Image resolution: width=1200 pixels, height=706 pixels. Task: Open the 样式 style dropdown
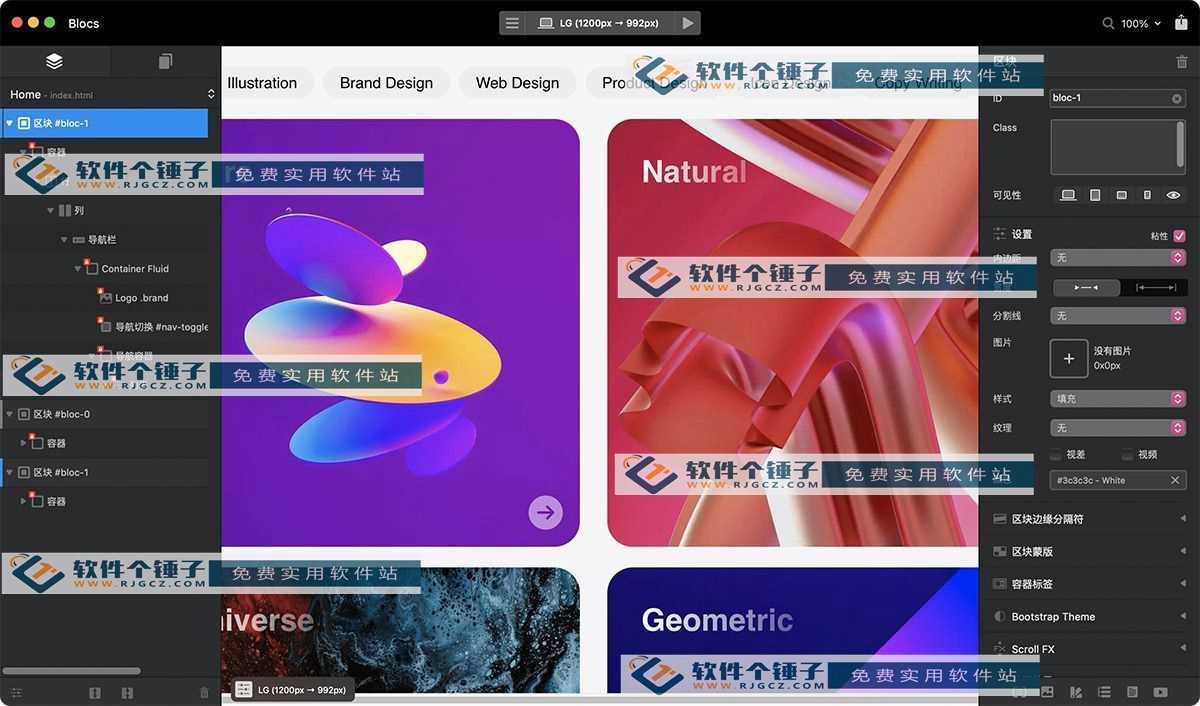[x=1118, y=399]
